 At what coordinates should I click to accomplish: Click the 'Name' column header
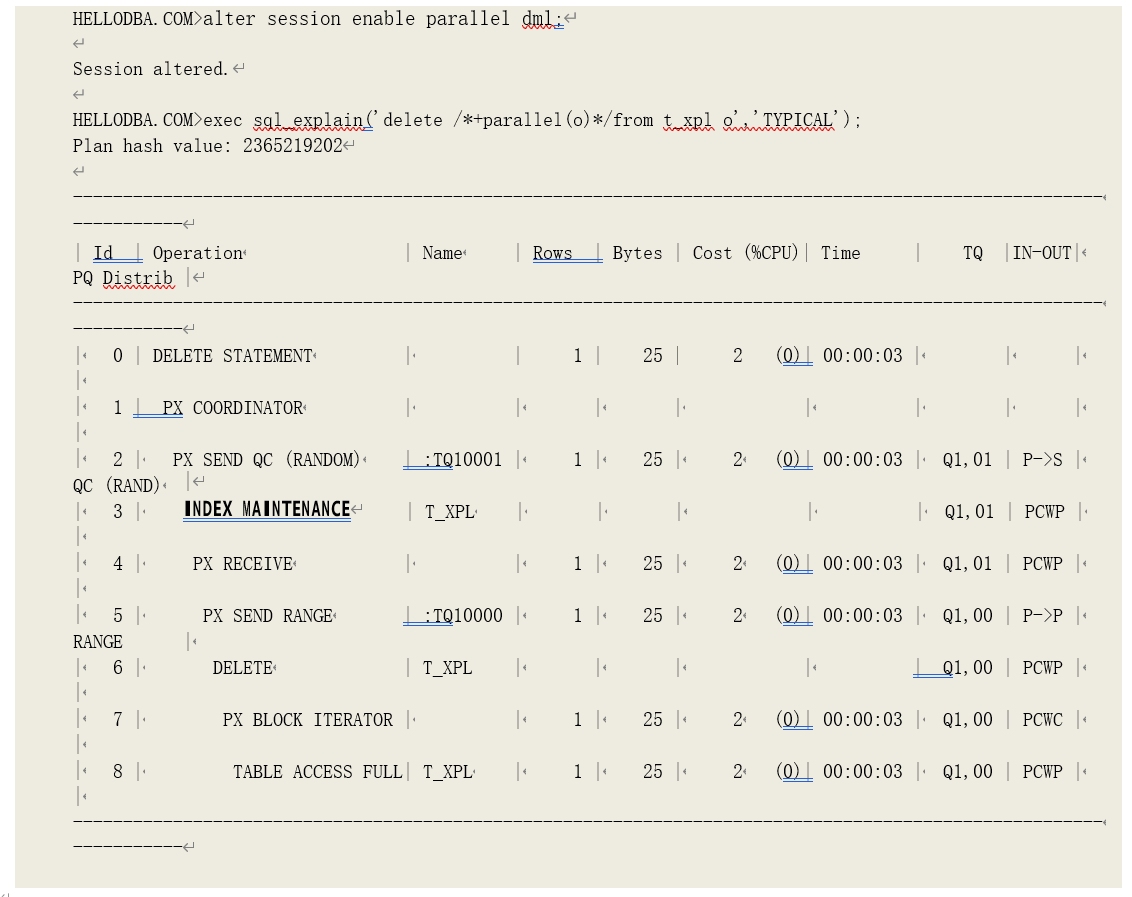coord(443,253)
